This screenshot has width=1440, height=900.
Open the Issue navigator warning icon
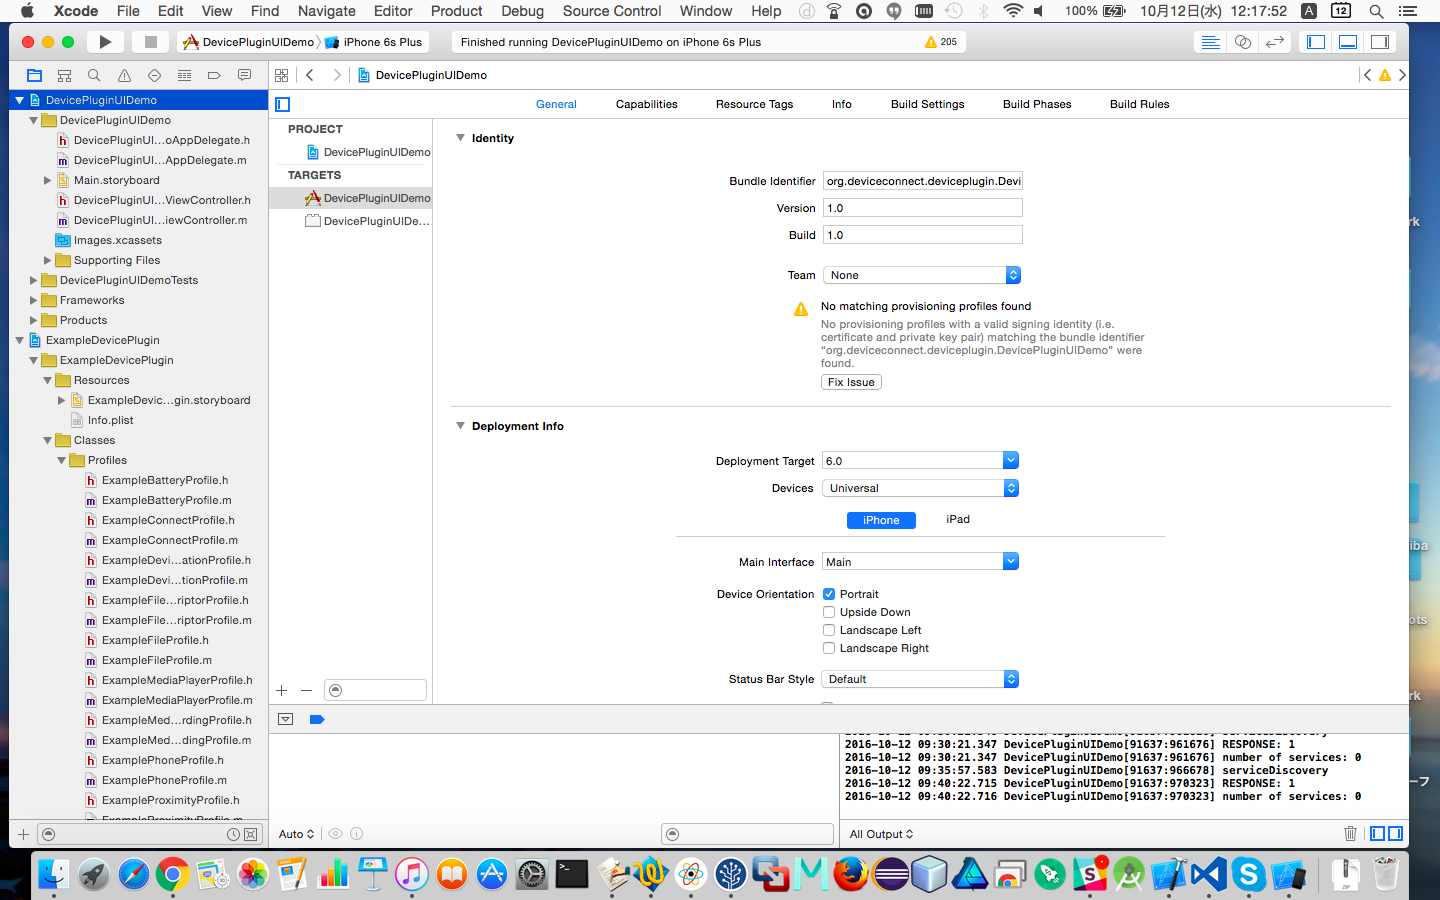(x=124, y=75)
